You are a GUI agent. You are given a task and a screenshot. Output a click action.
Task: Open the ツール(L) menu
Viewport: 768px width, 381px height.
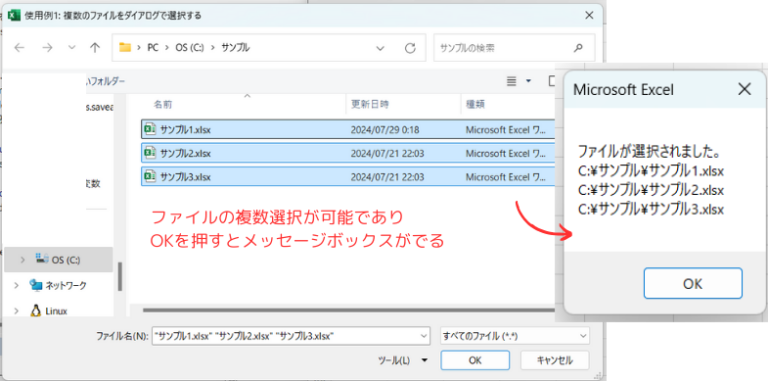click(x=402, y=360)
